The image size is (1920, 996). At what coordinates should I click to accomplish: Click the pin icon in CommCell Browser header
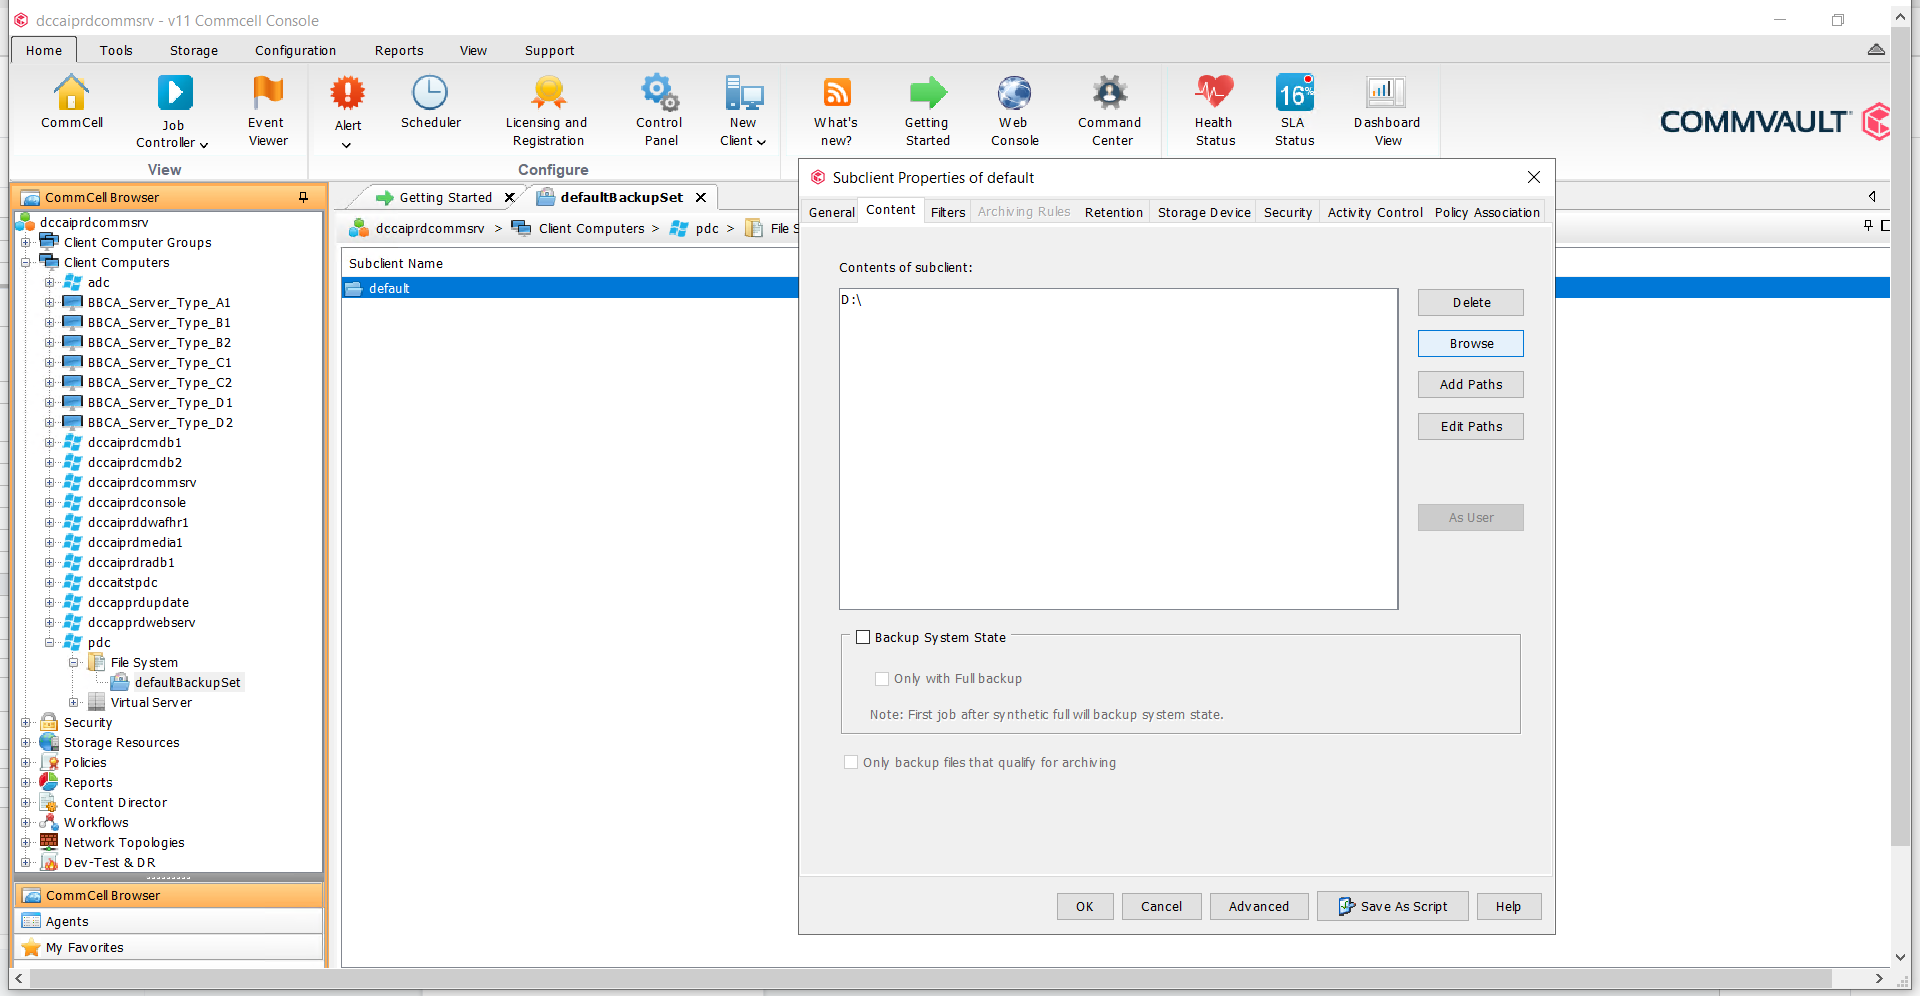click(x=303, y=197)
